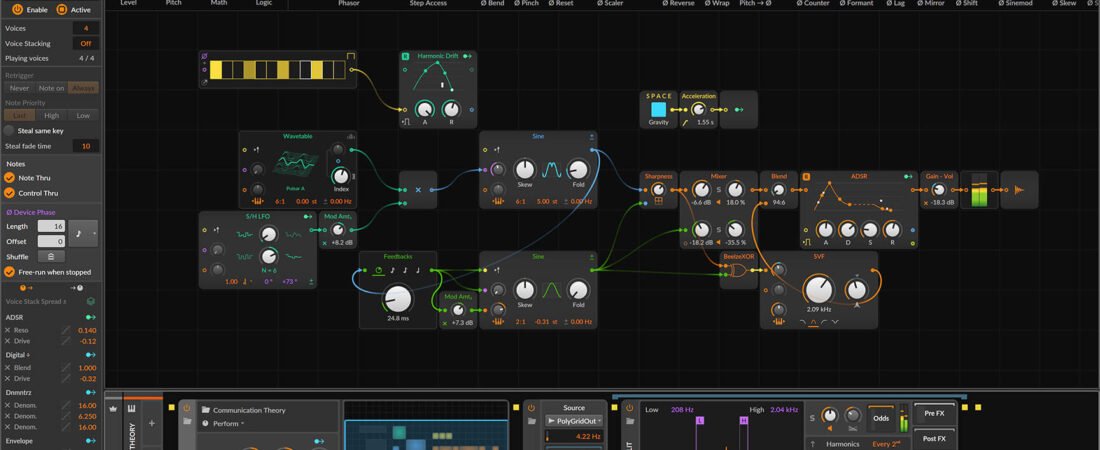The image size is (1100, 450).
Task: Open the Length unit dropdown arrow
Action: click(x=95, y=234)
